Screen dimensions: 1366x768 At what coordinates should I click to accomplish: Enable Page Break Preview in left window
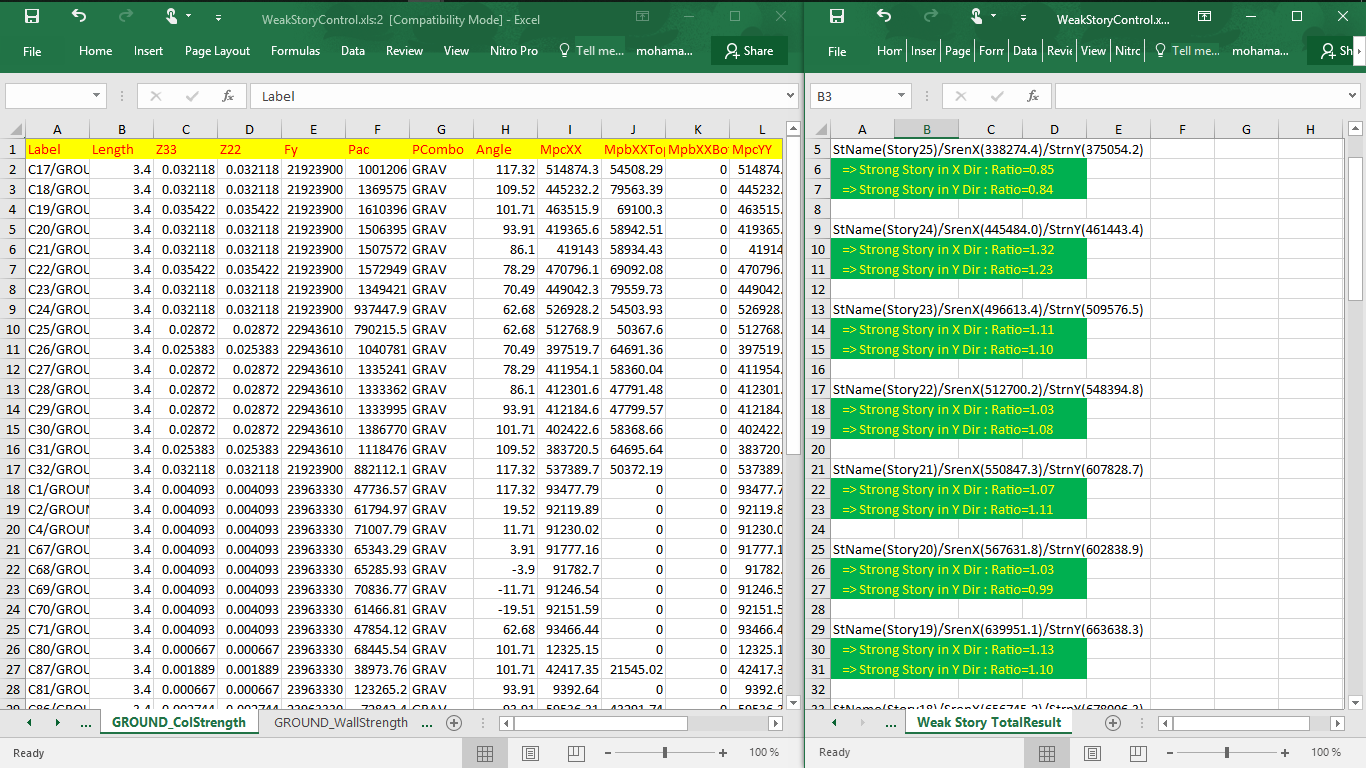(x=576, y=752)
